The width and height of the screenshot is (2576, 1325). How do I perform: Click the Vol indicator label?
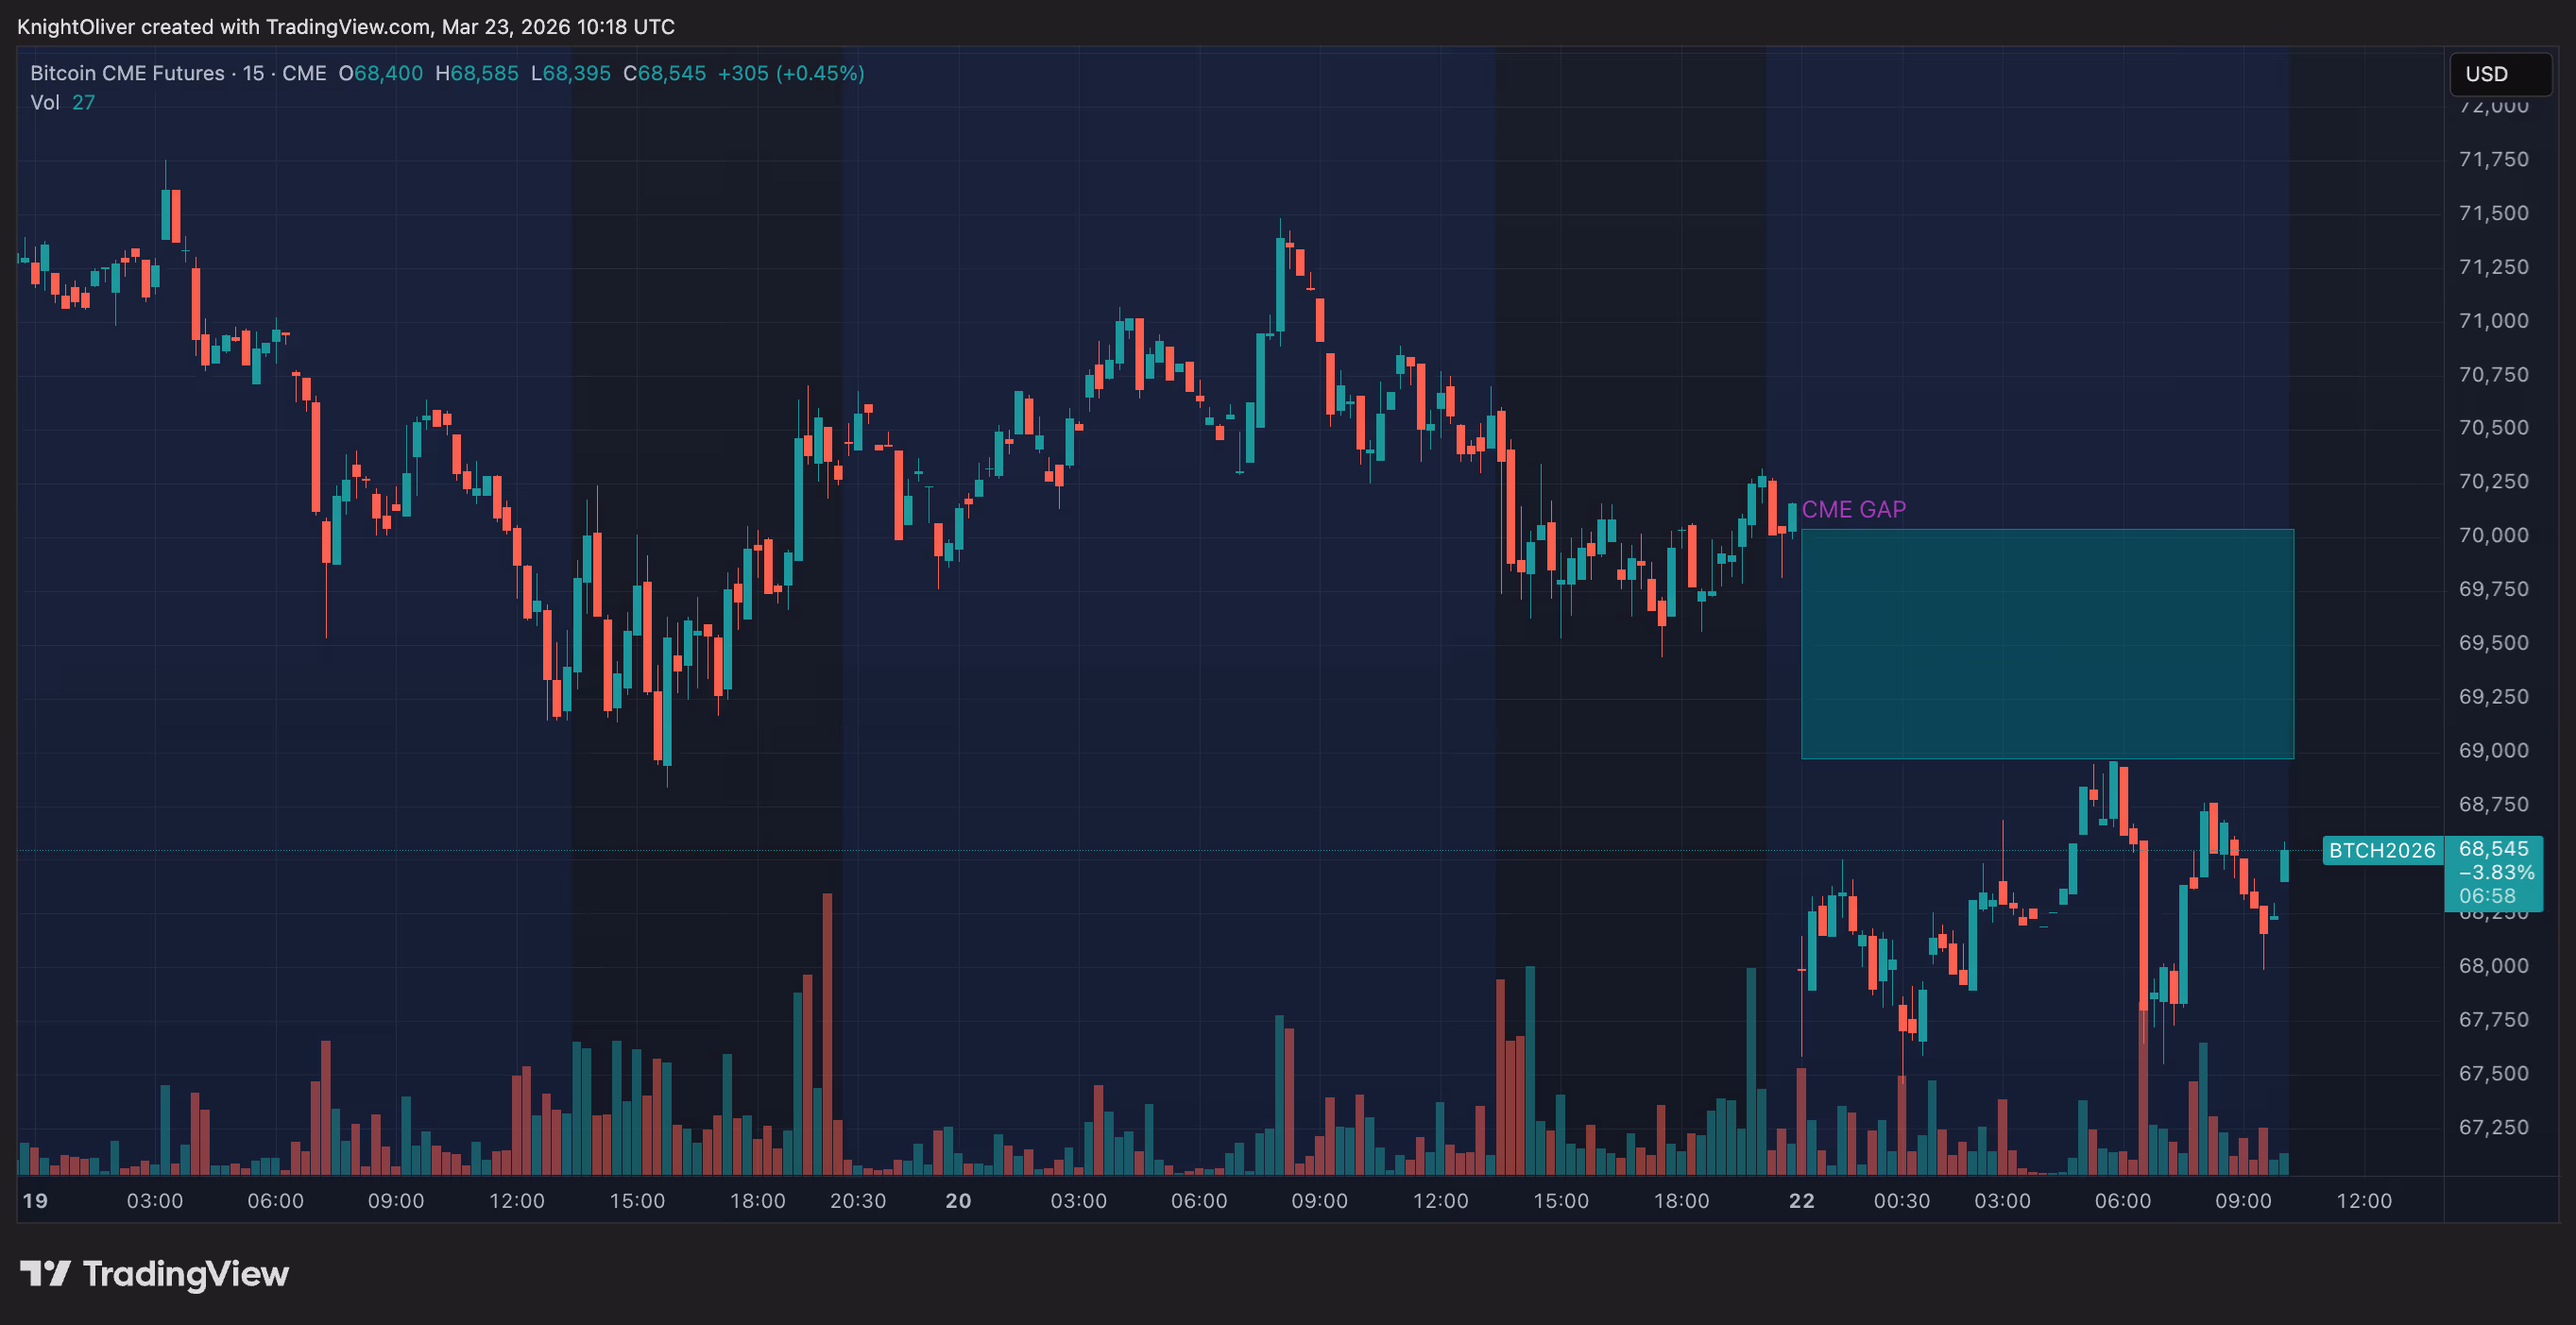pos(44,102)
